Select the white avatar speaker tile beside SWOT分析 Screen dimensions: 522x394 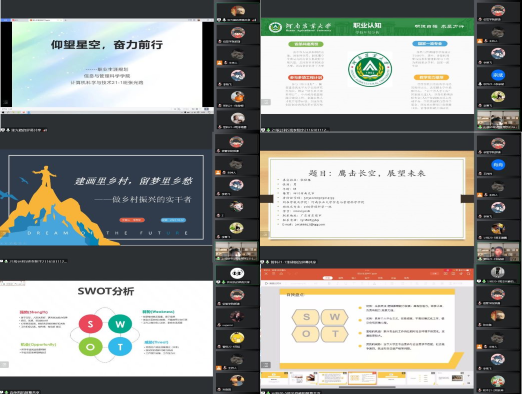click(237, 275)
